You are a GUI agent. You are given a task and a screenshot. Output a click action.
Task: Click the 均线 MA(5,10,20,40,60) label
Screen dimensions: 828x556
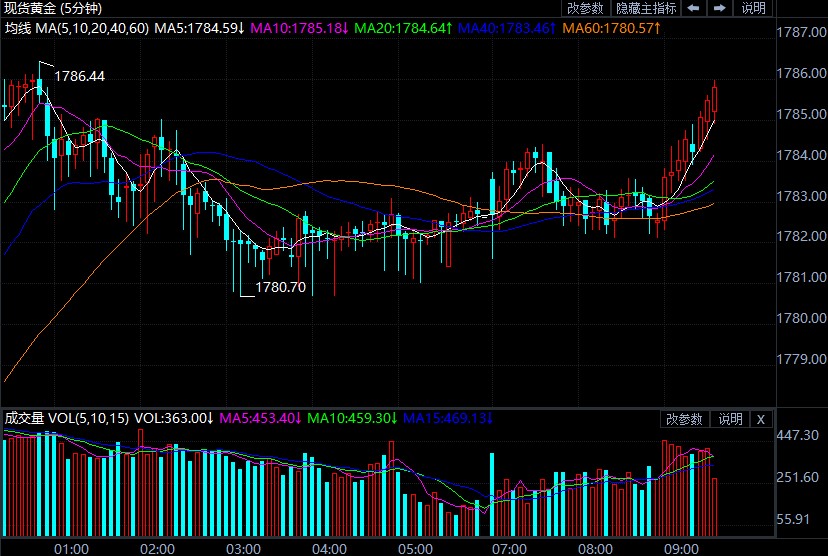tap(77, 28)
